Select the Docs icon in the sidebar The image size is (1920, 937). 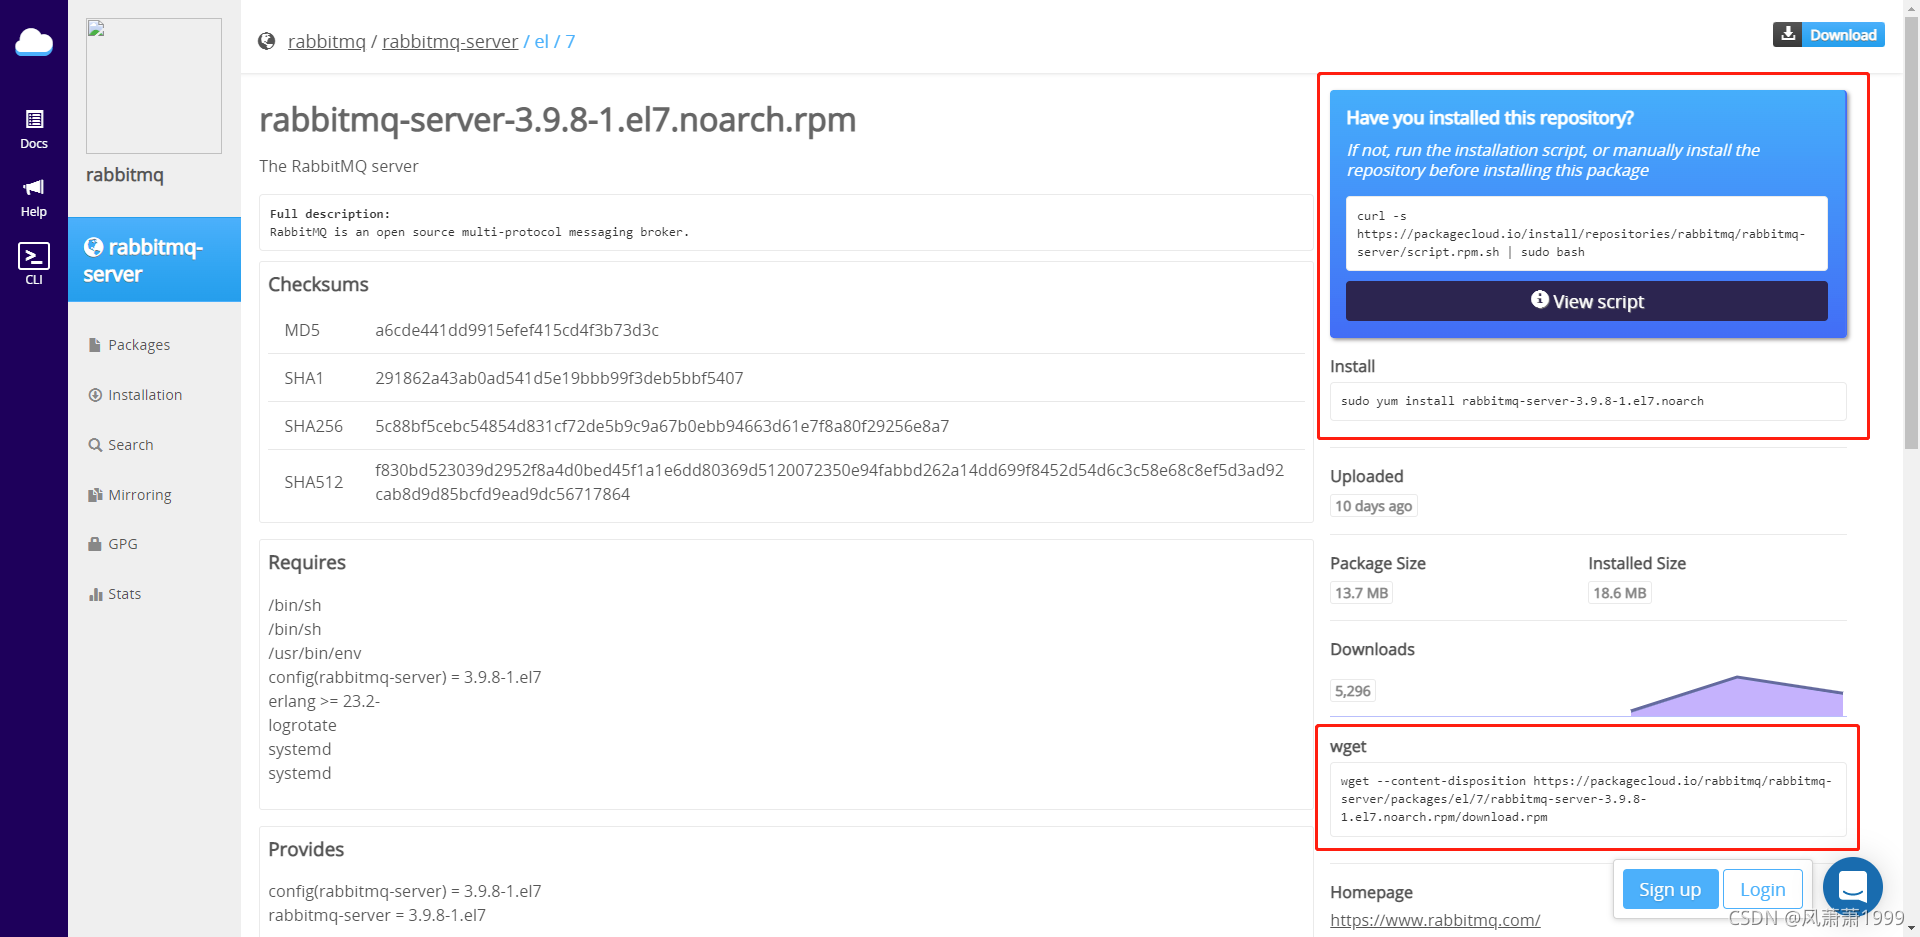33,128
